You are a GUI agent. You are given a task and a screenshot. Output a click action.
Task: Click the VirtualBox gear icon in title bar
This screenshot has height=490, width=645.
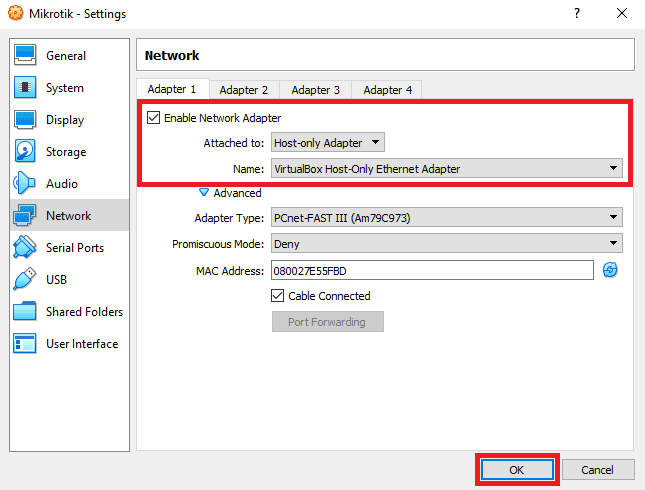[x=16, y=13]
